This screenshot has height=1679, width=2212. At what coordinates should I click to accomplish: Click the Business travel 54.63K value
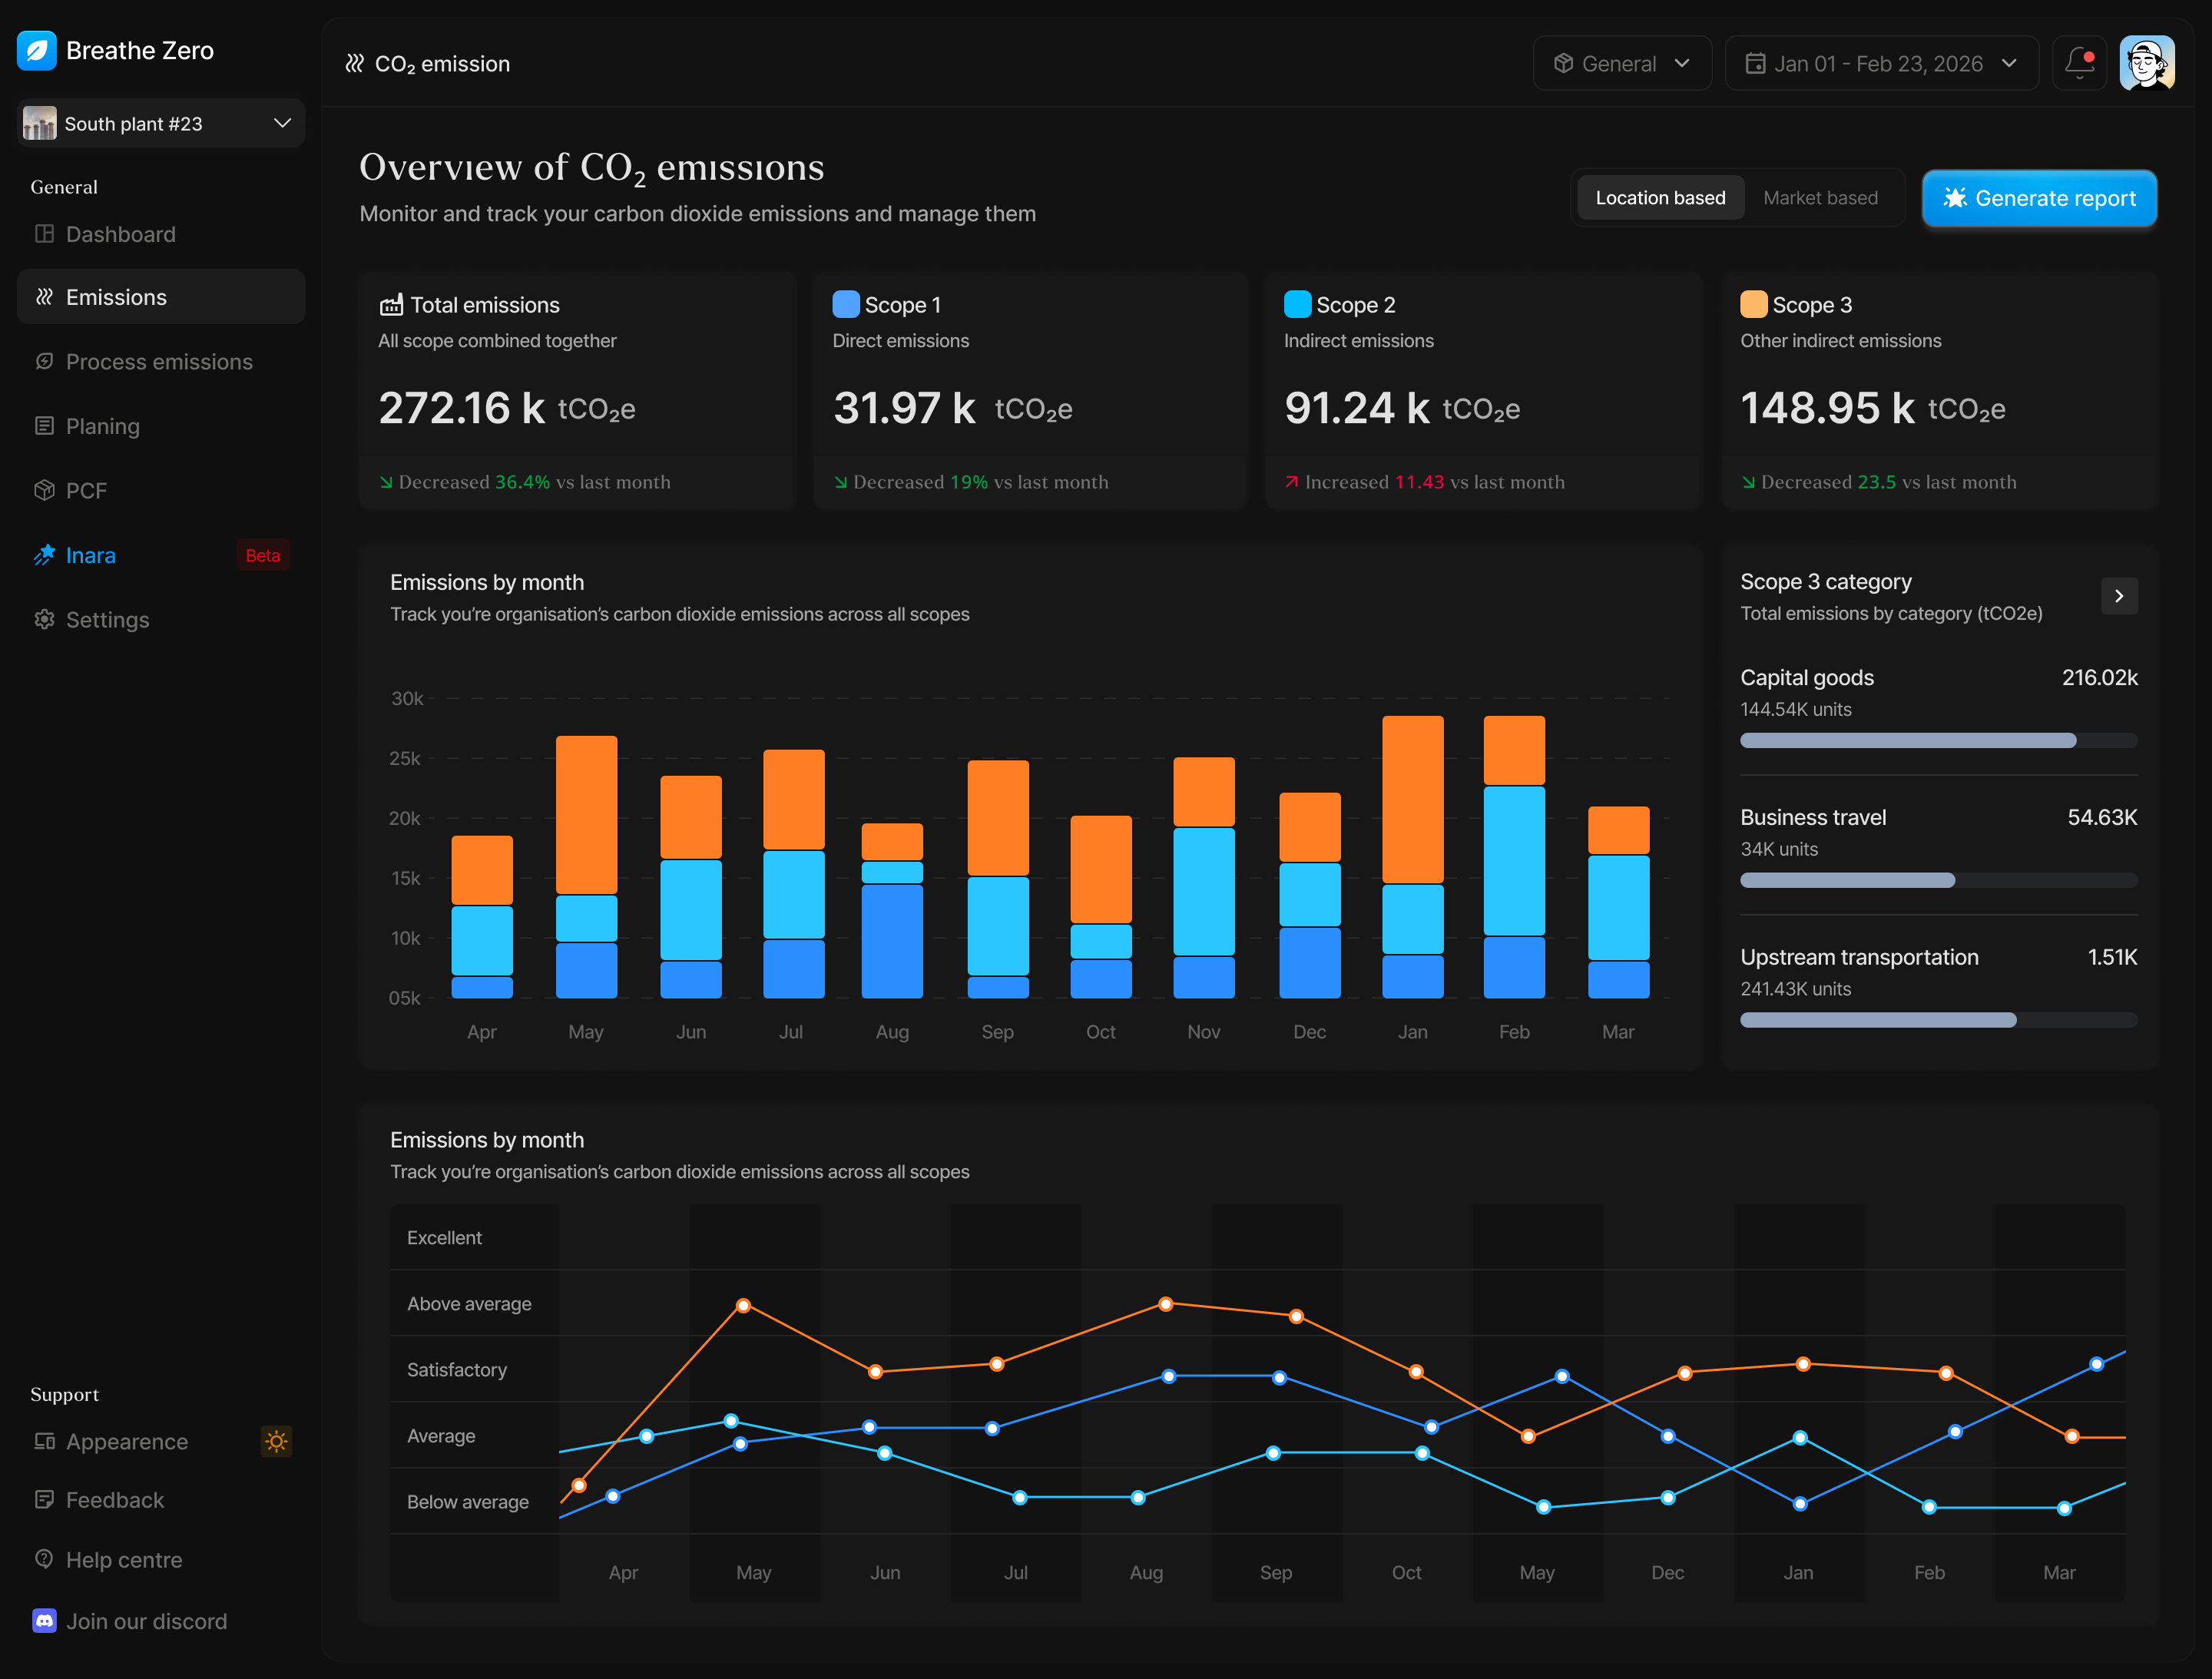(2102, 817)
